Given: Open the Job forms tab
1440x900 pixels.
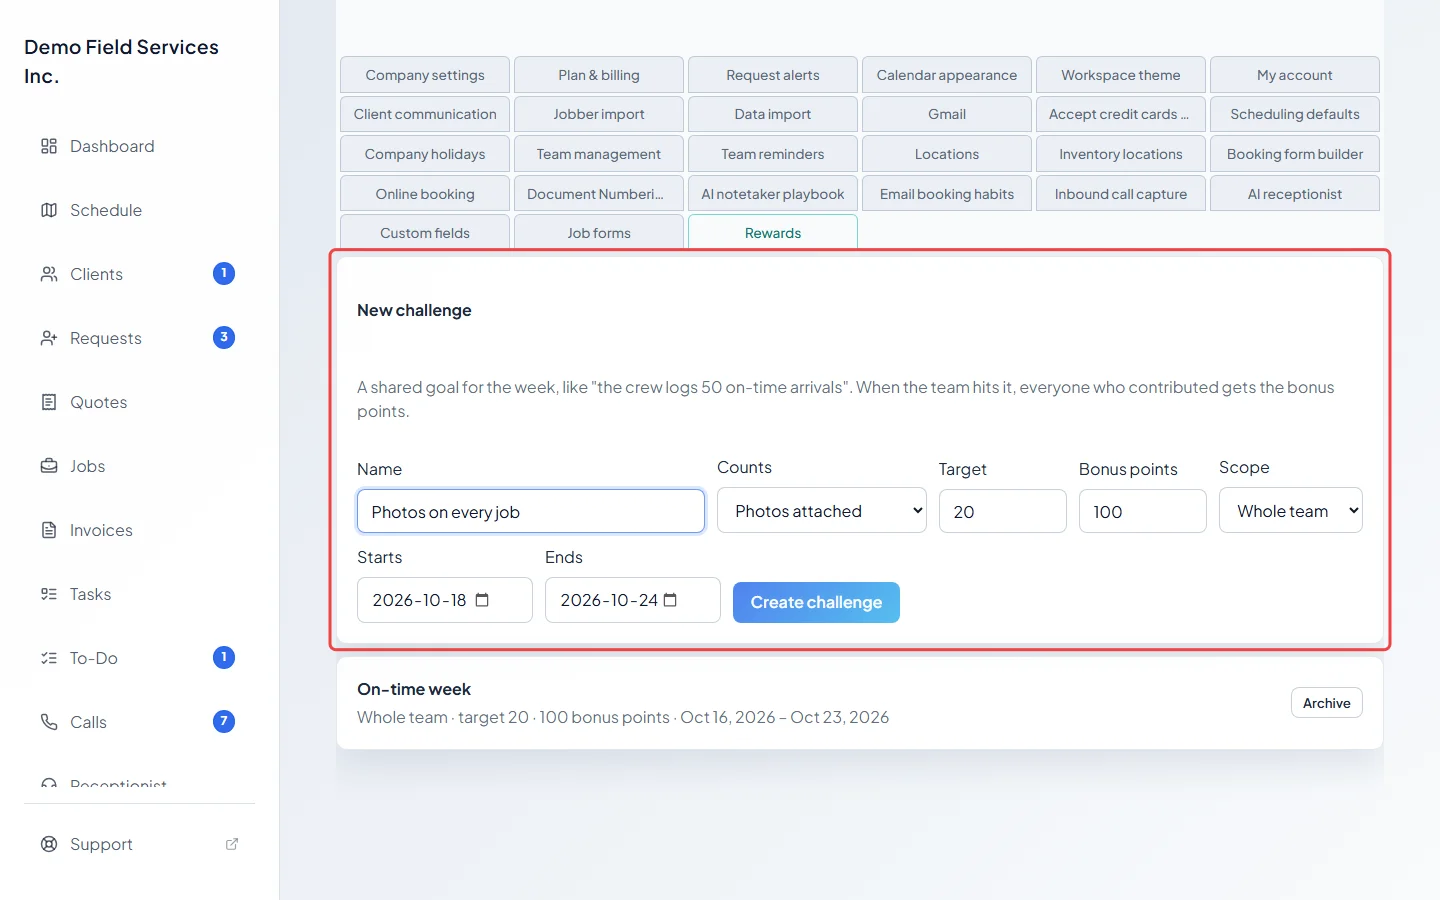Looking at the screenshot, I should point(599,233).
